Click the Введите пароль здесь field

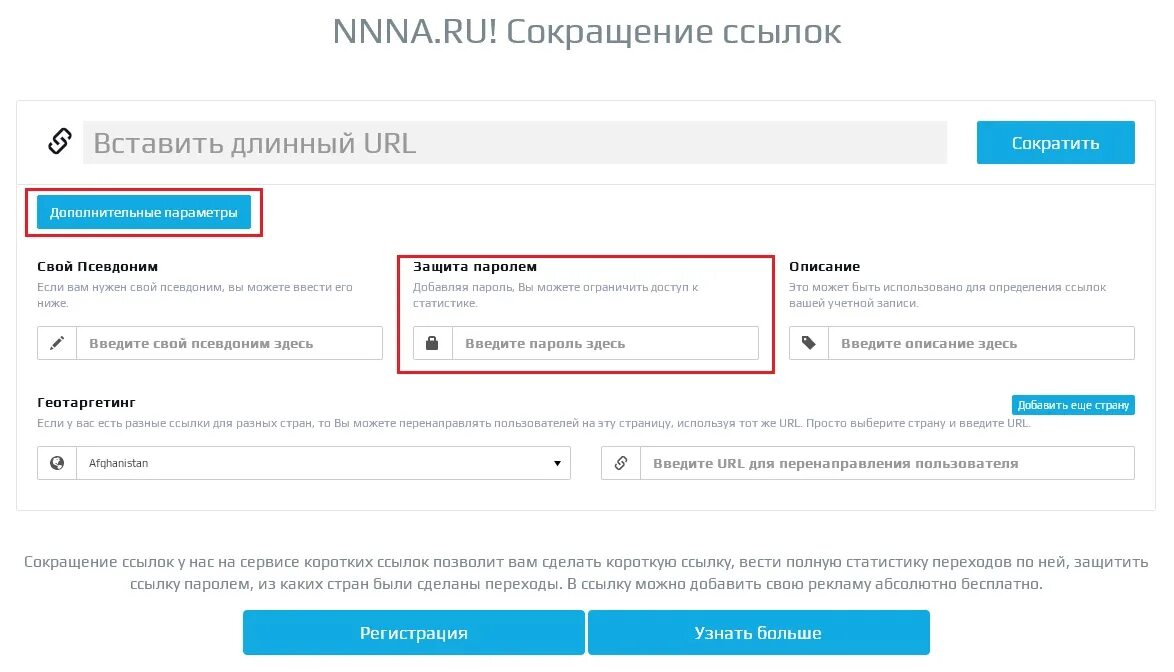click(x=605, y=343)
